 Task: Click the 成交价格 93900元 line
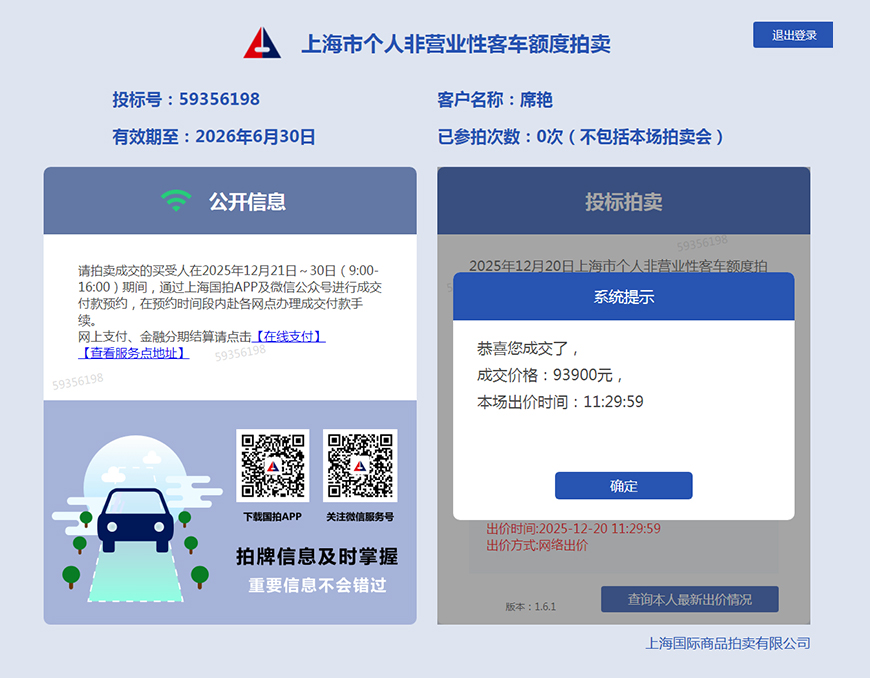click(550, 375)
